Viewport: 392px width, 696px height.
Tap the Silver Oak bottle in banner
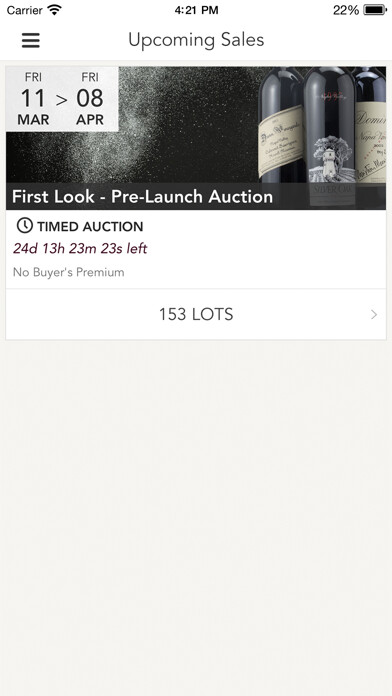(329, 137)
